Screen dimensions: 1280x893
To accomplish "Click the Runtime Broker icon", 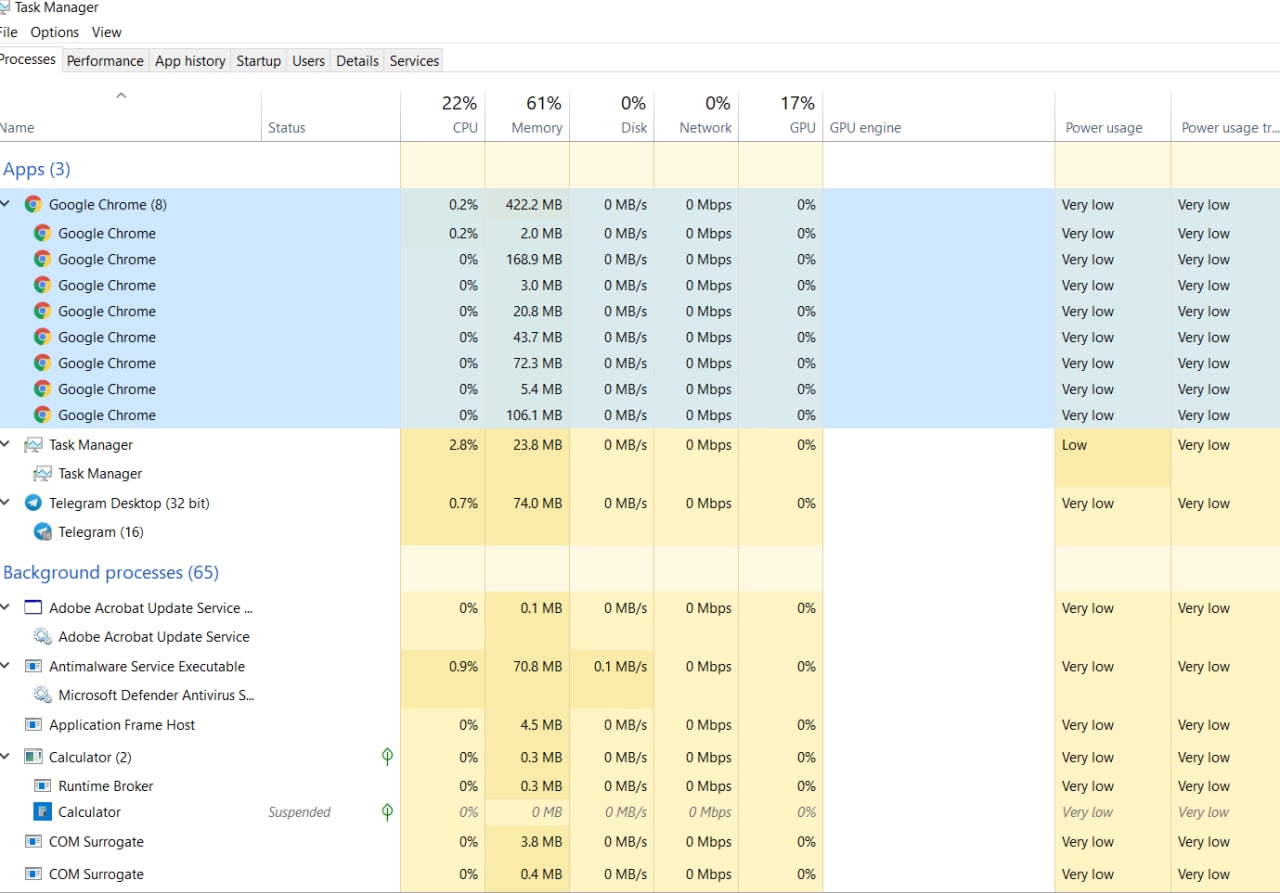I will click(42, 786).
